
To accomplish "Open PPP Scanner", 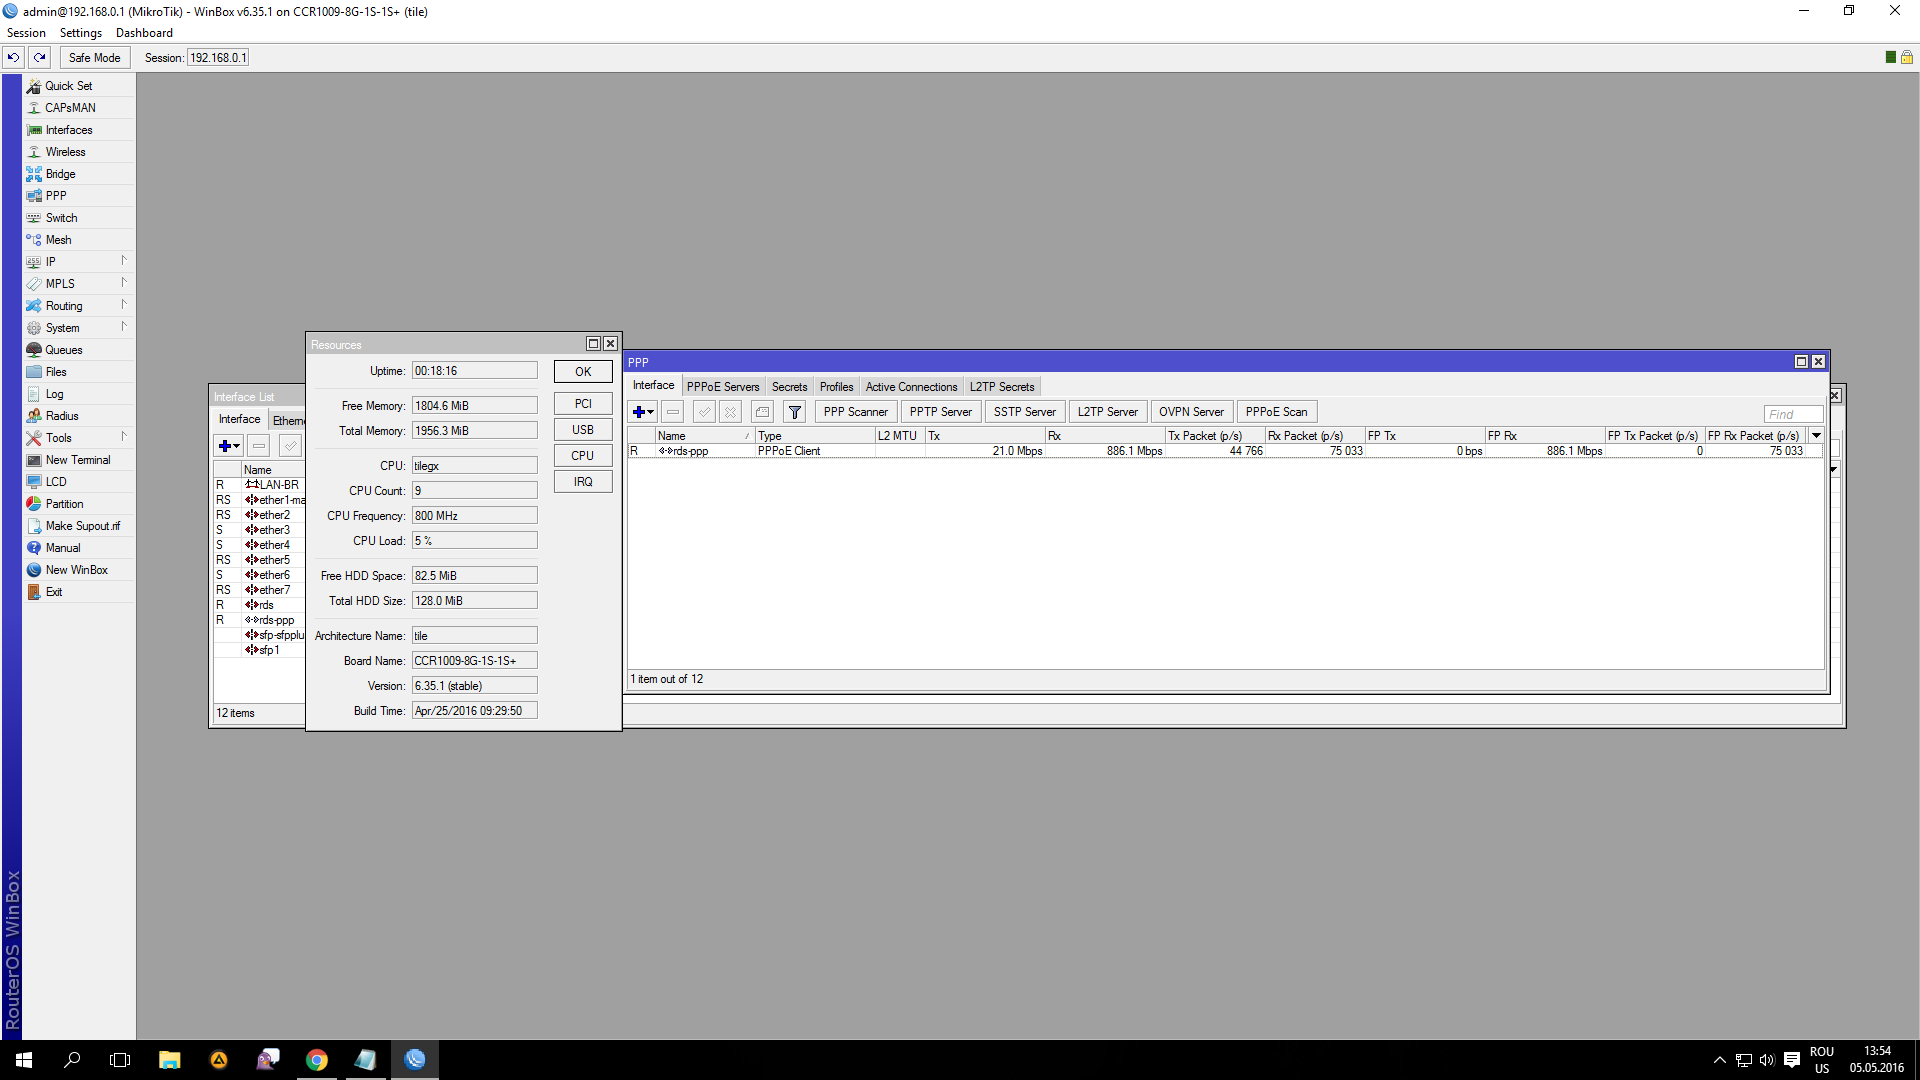I will [x=855, y=412].
